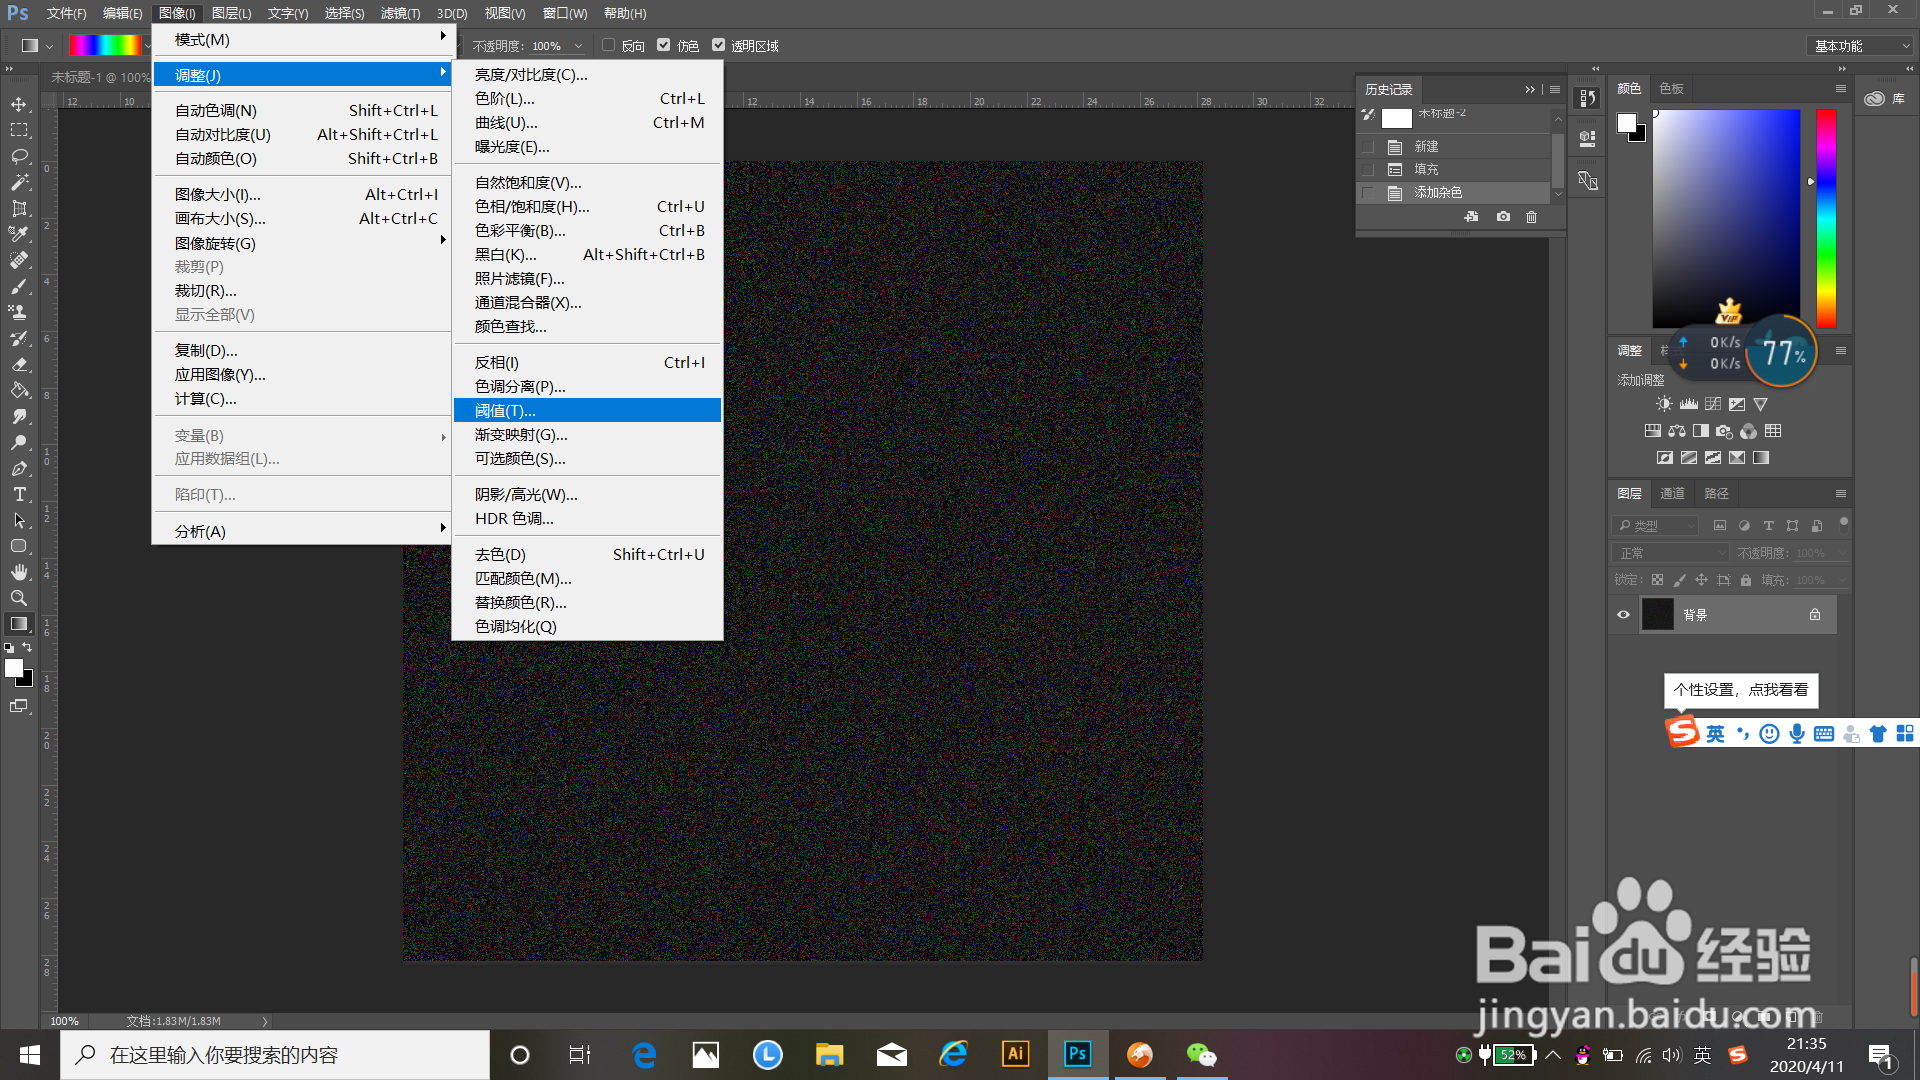Select the Lasso tool
Viewport: 1920px width, 1080px height.
(19, 156)
